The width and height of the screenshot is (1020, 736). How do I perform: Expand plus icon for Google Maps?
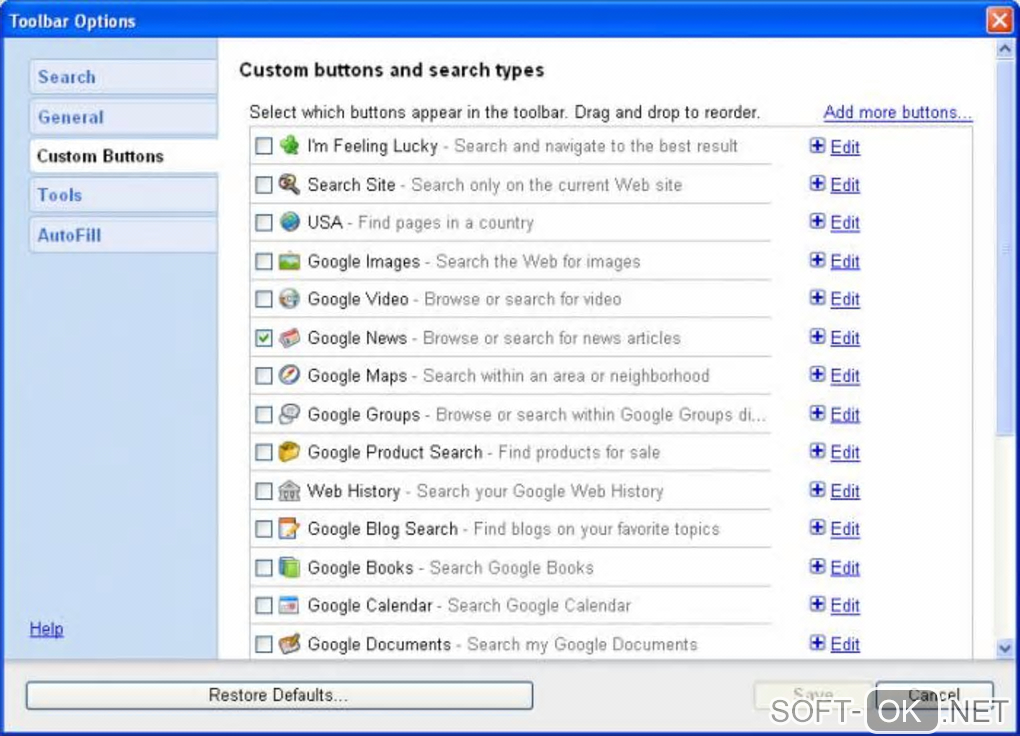pyautogui.click(x=818, y=374)
